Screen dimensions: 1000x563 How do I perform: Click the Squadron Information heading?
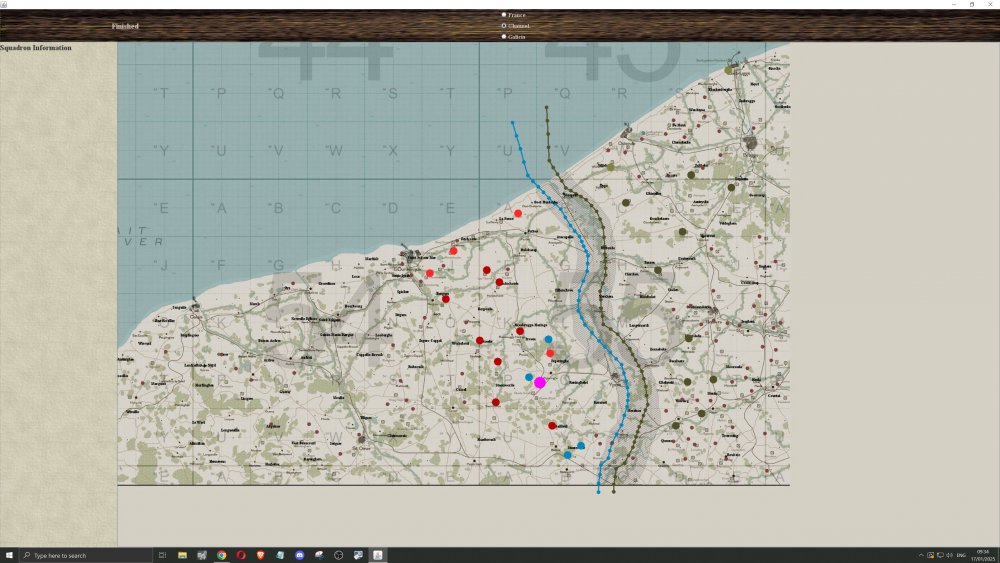click(36, 48)
